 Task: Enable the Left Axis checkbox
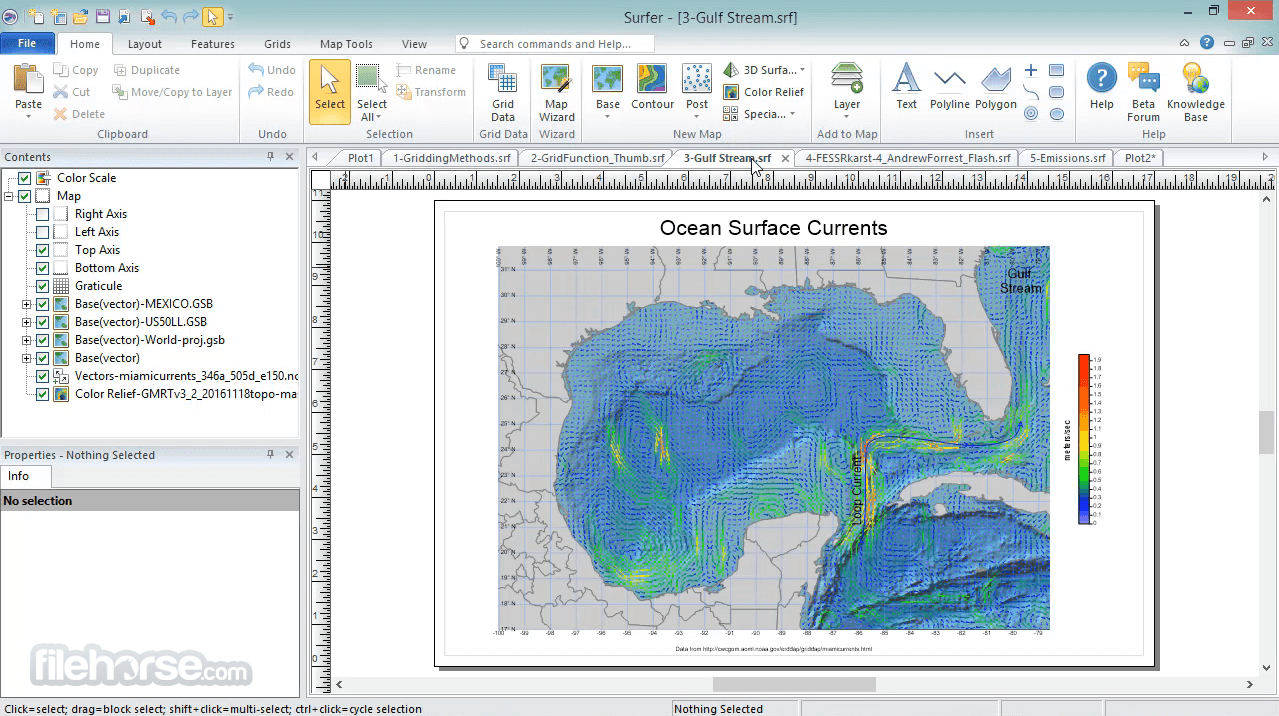click(x=42, y=232)
